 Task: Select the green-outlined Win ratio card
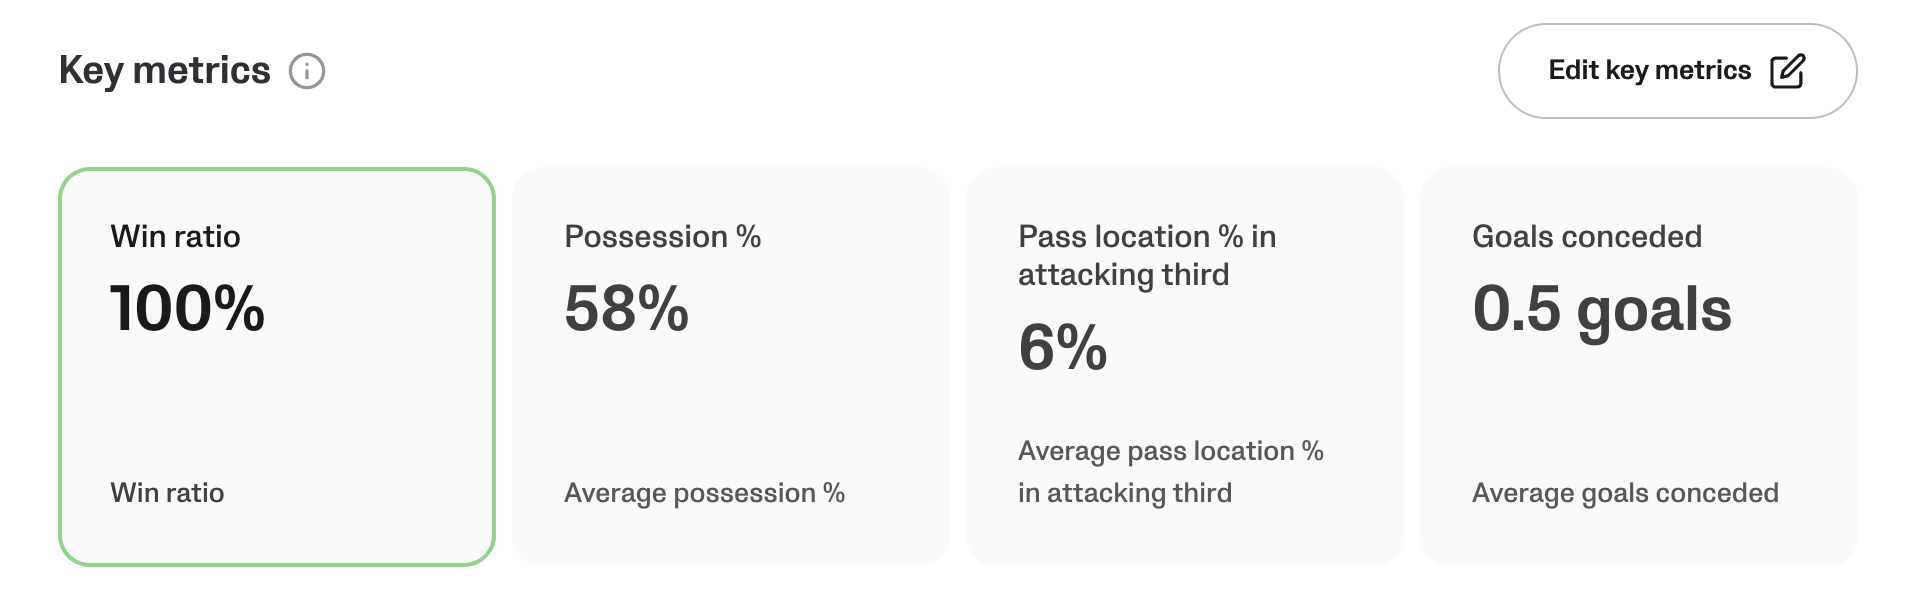point(277,400)
